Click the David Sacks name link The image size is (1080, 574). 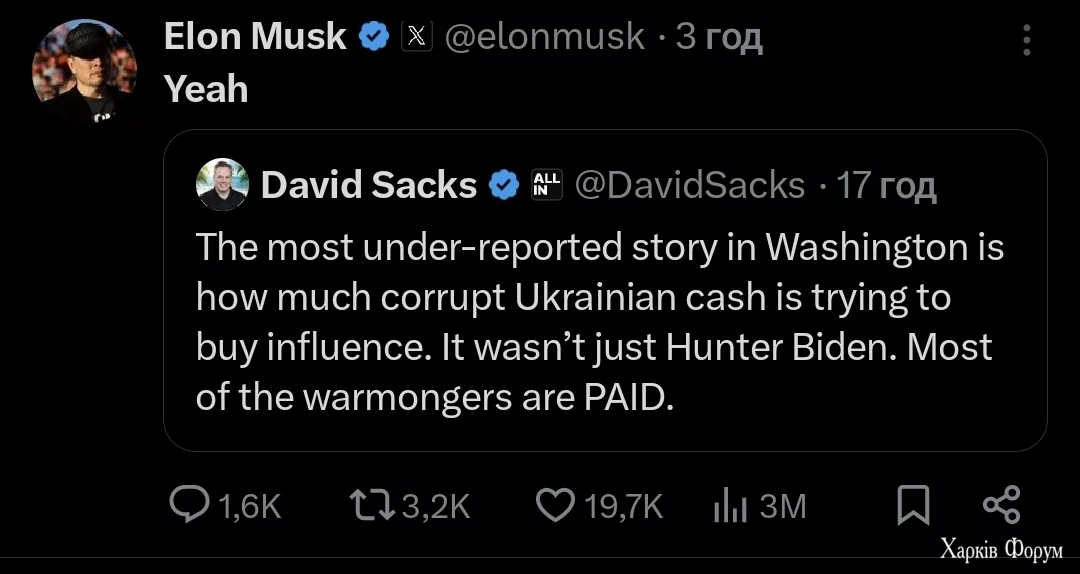368,185
